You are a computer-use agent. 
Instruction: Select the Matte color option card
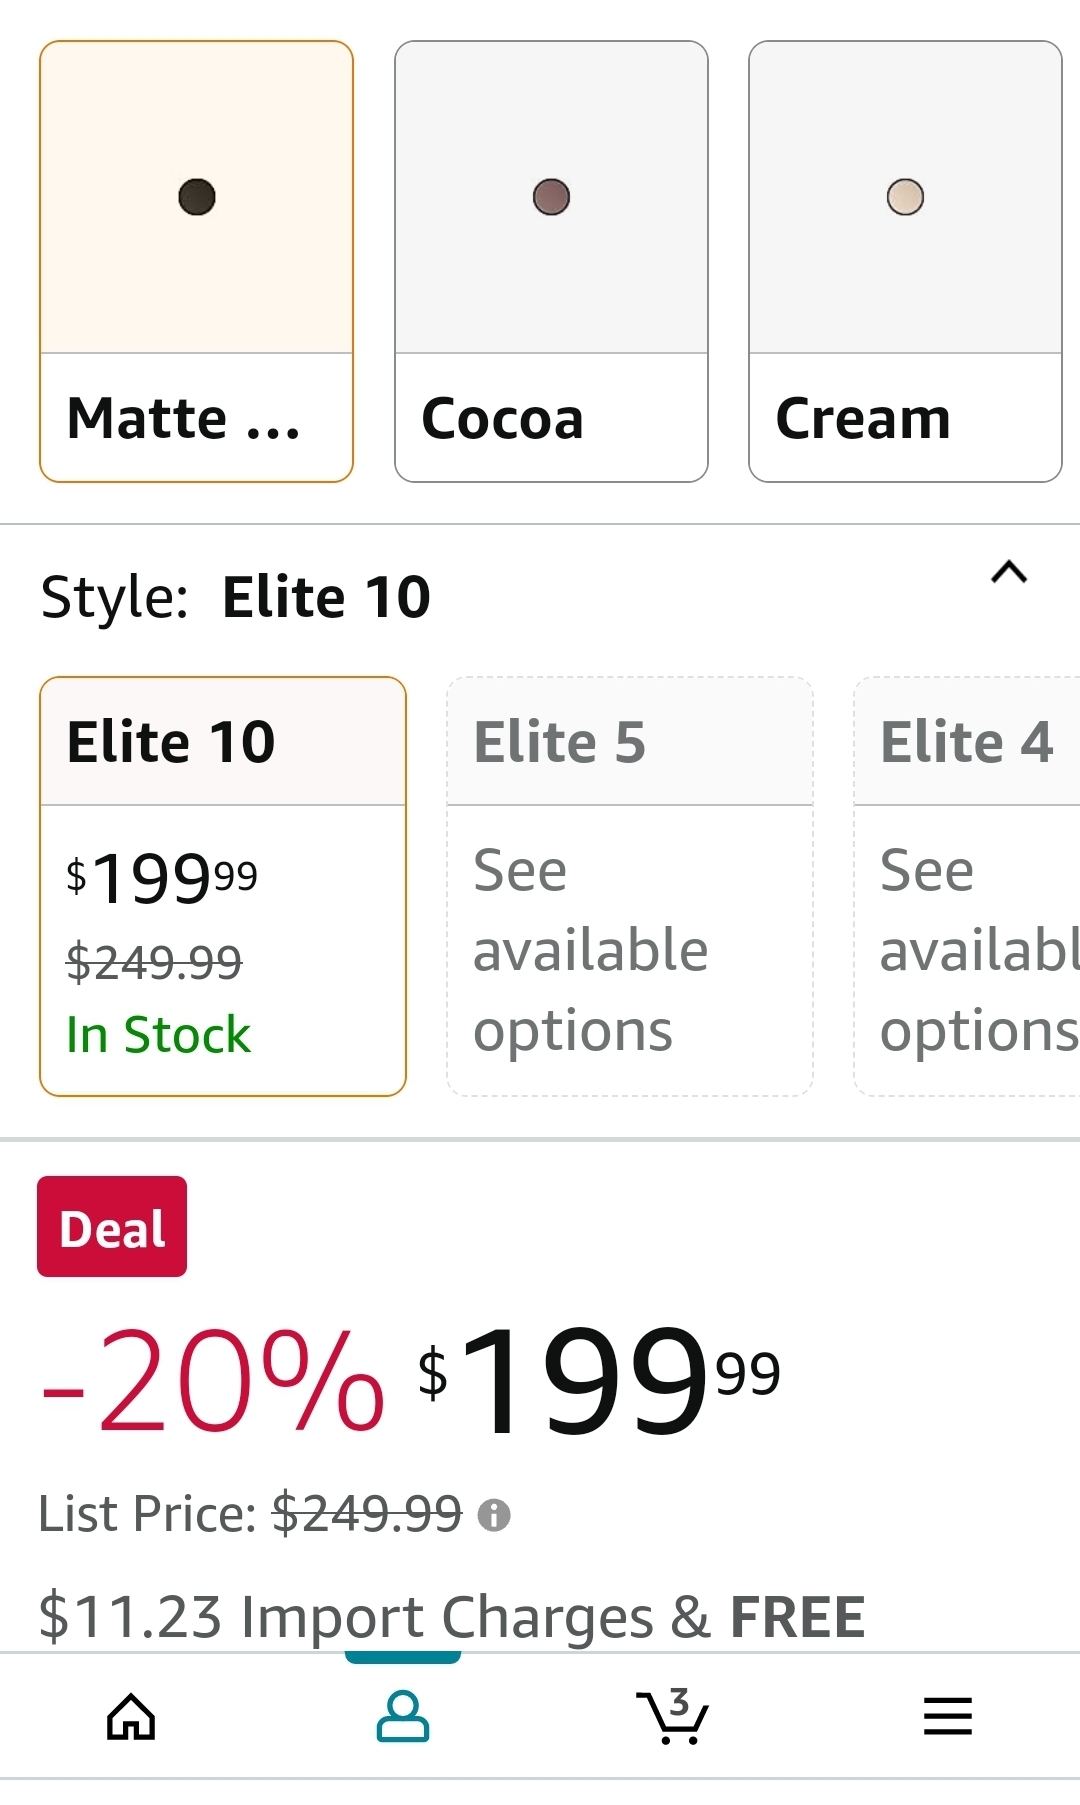coord(197,261)
